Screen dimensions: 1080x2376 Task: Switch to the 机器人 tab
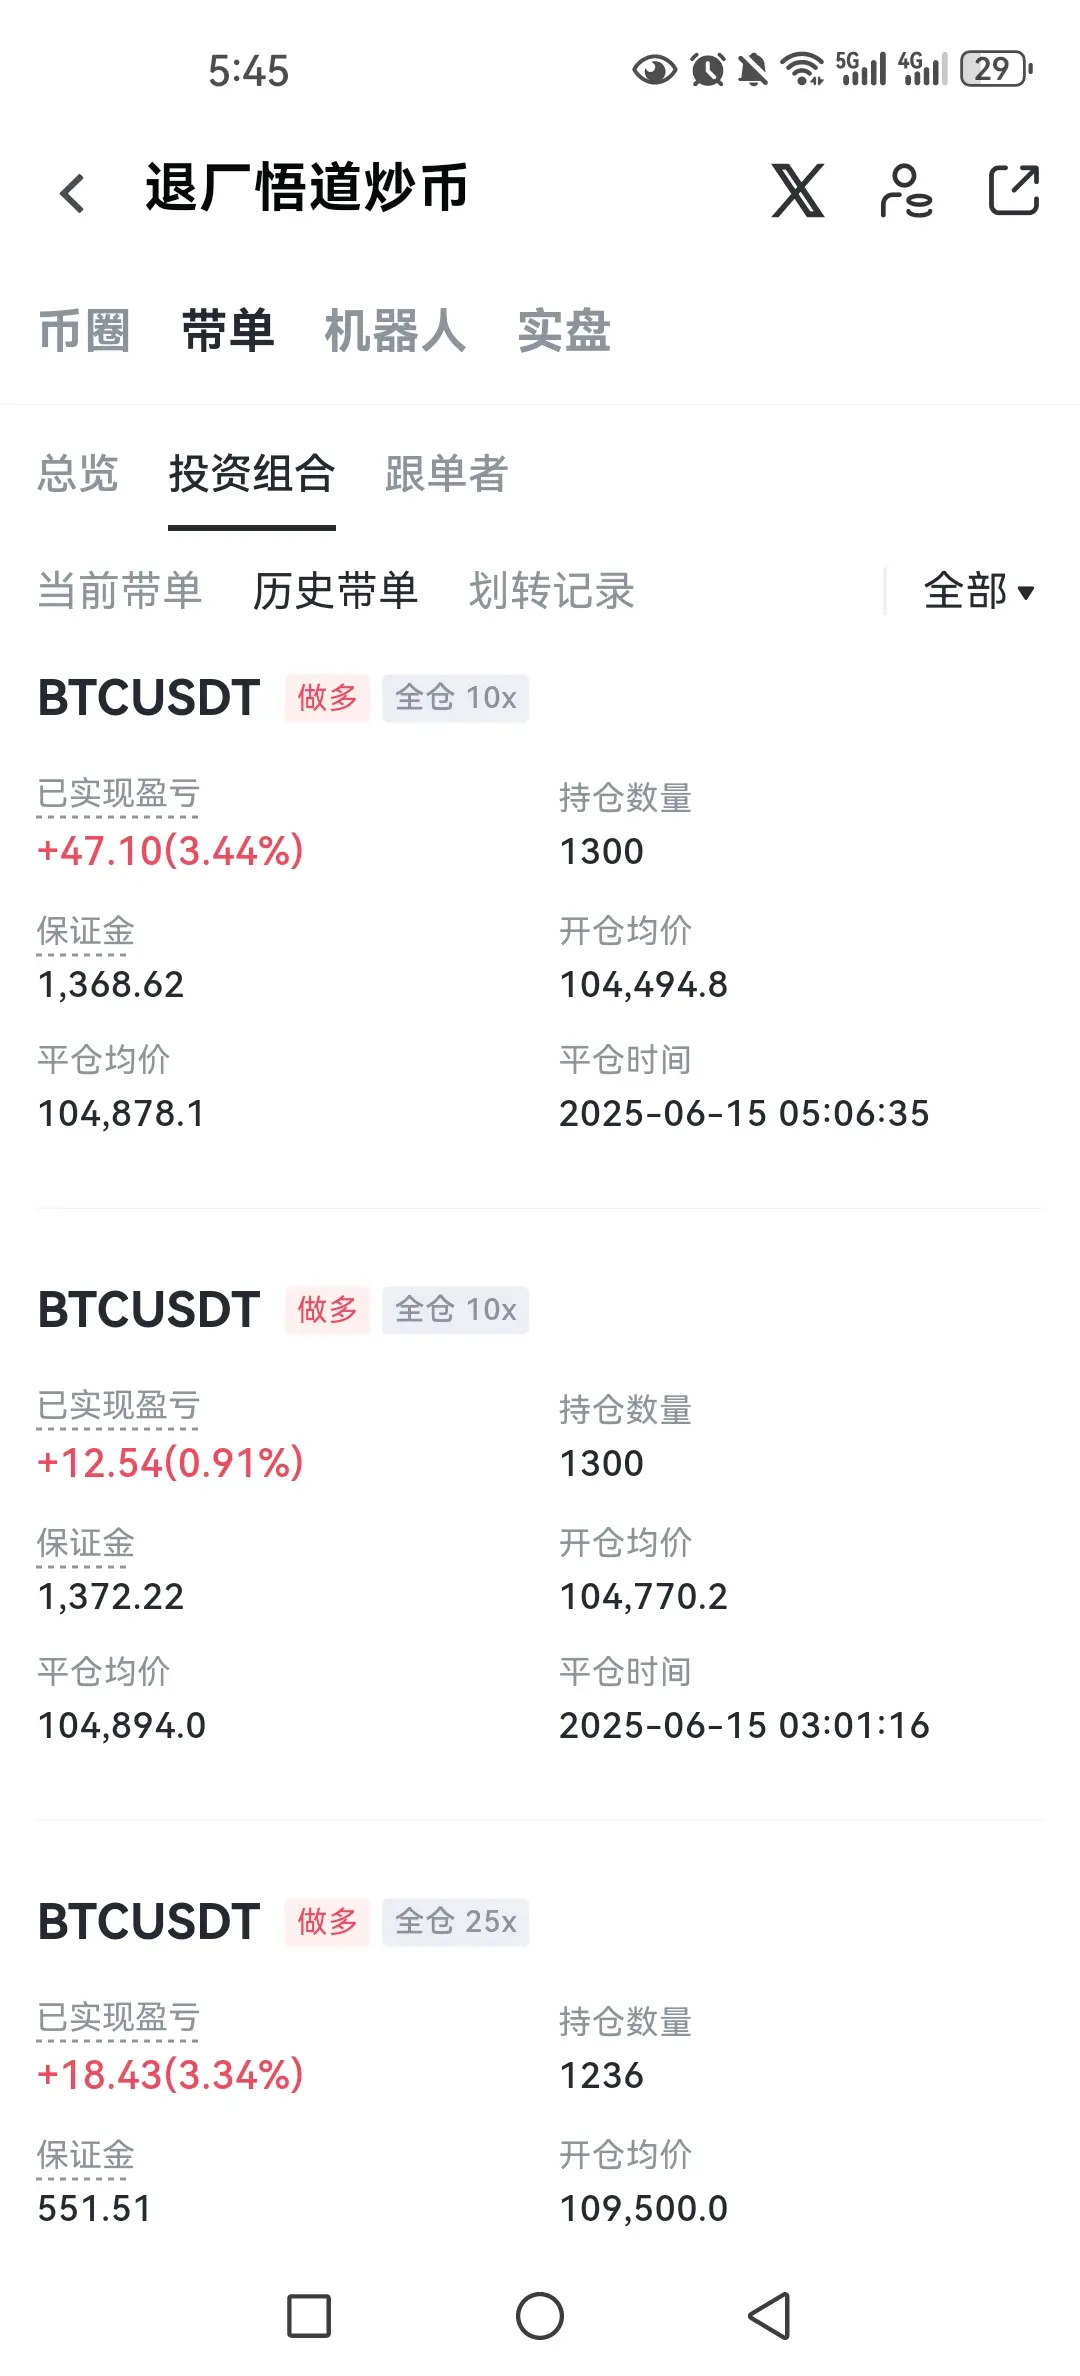tap(395, 331)
